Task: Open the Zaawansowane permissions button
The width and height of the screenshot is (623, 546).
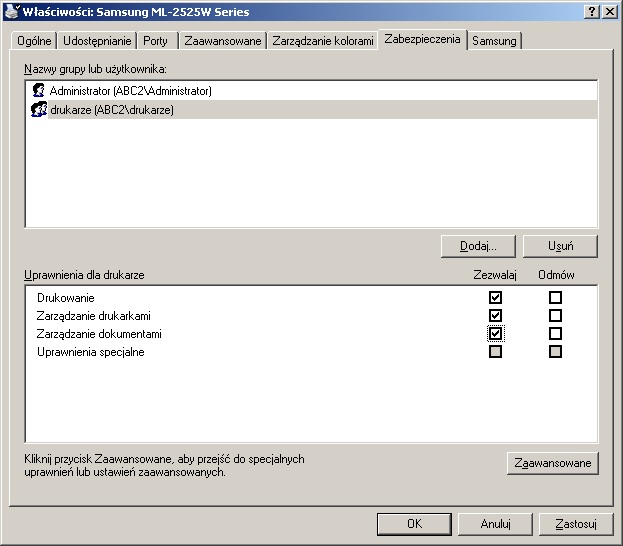Action: click(553, 463)
